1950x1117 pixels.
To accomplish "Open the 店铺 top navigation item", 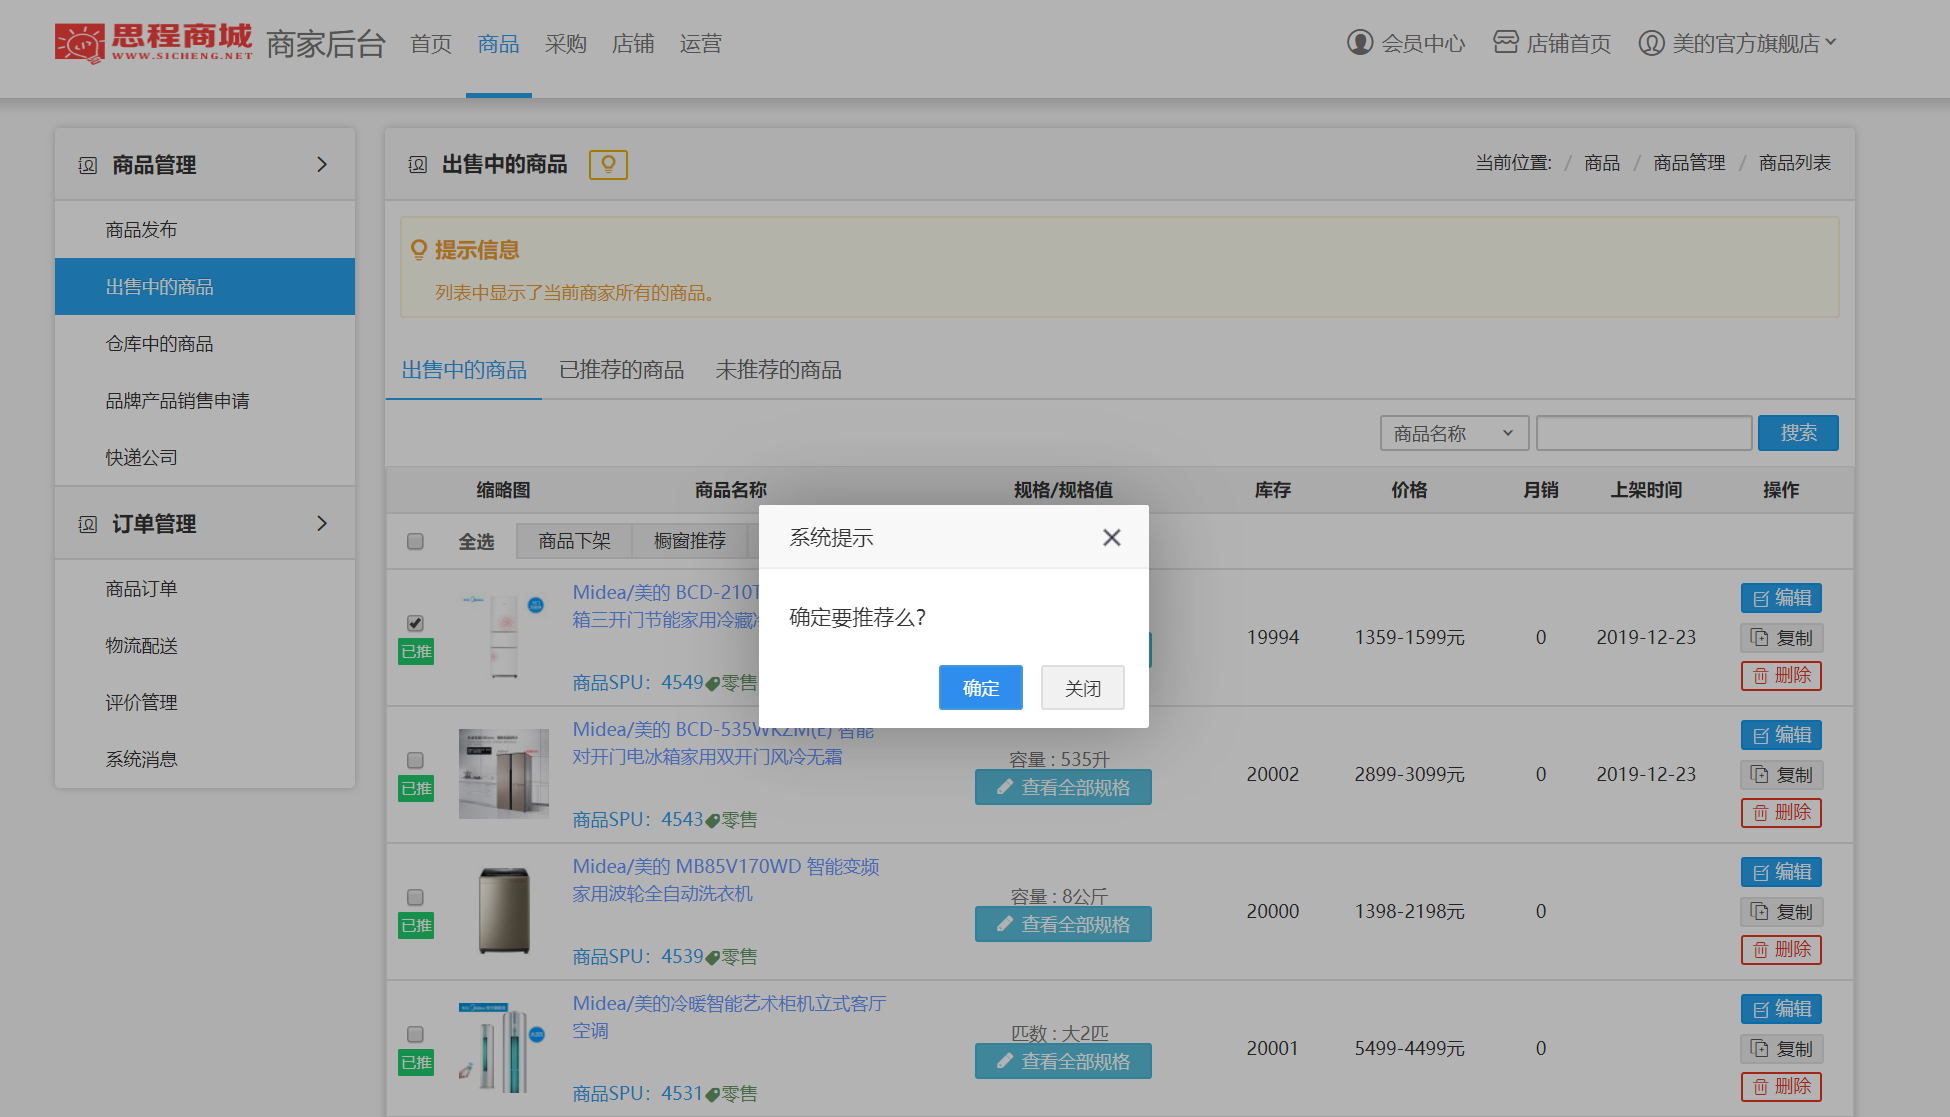I will pos(633,44).
